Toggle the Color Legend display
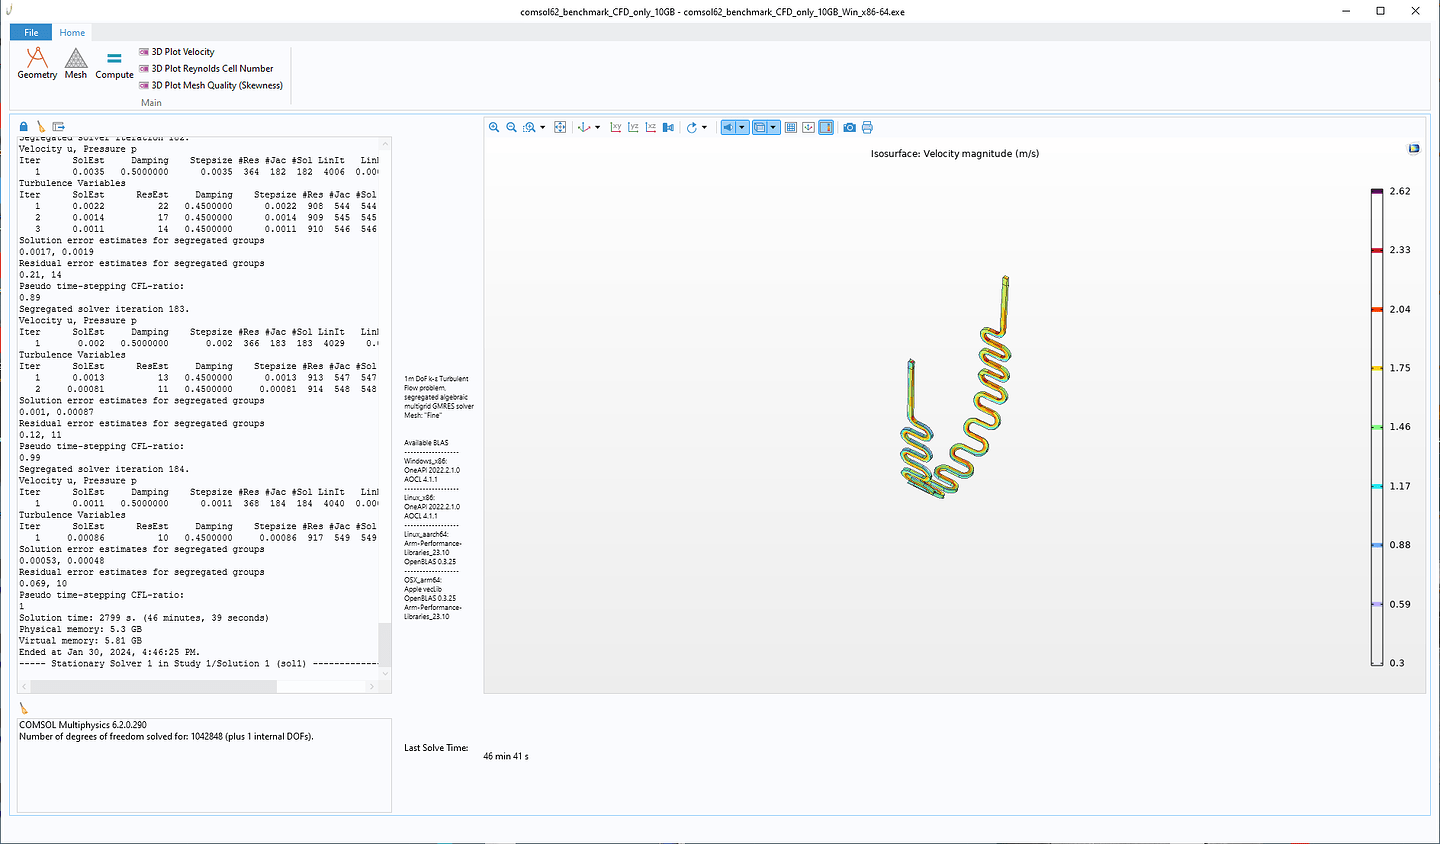Viewport: 1440px width, 844px height. 826,127
